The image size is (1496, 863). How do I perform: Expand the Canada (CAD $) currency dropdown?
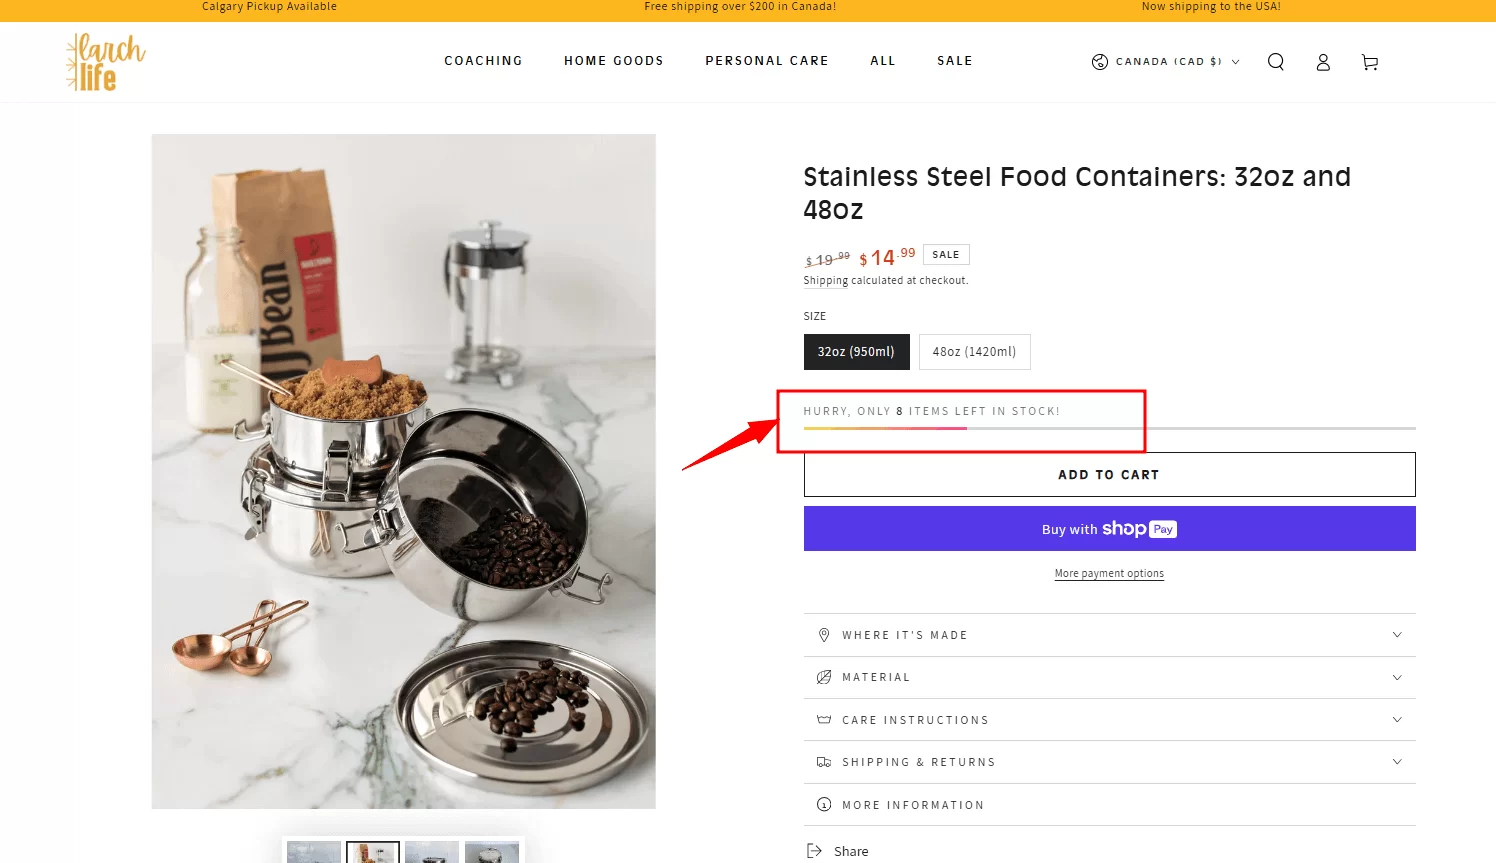coord(1165,61)
